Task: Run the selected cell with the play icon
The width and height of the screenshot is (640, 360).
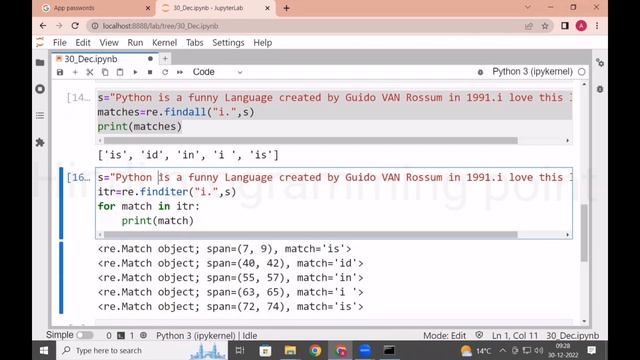Action: click(x=135, y=72)
